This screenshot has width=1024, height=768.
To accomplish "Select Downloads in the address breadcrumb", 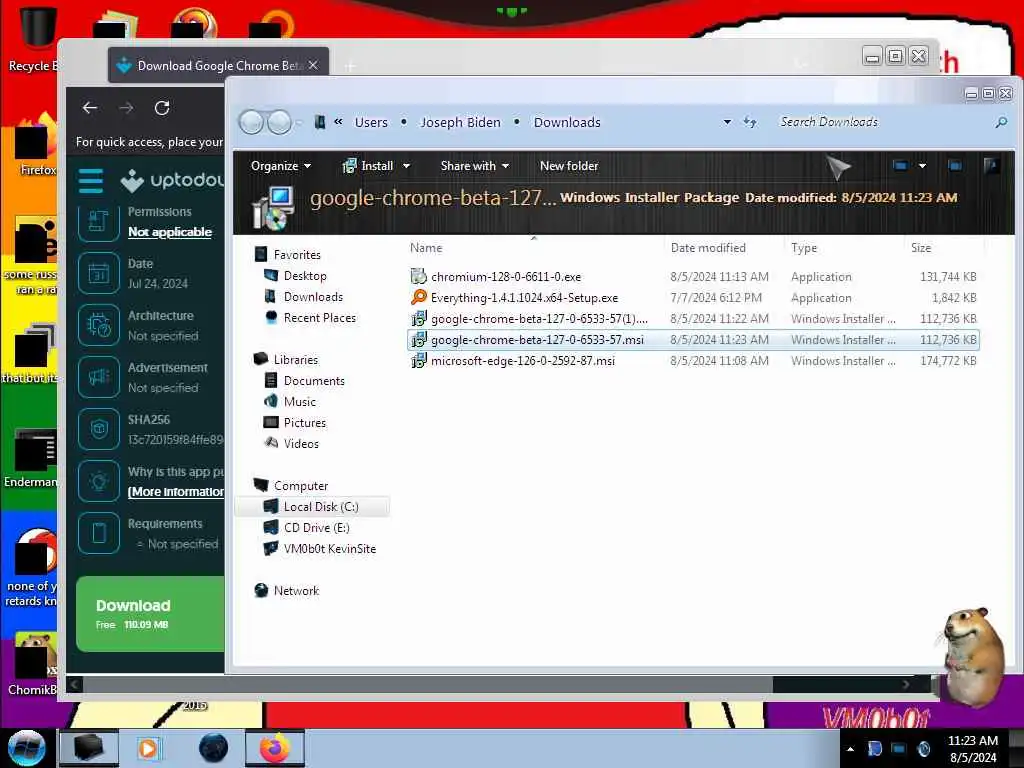I will (x=567, y=122).
